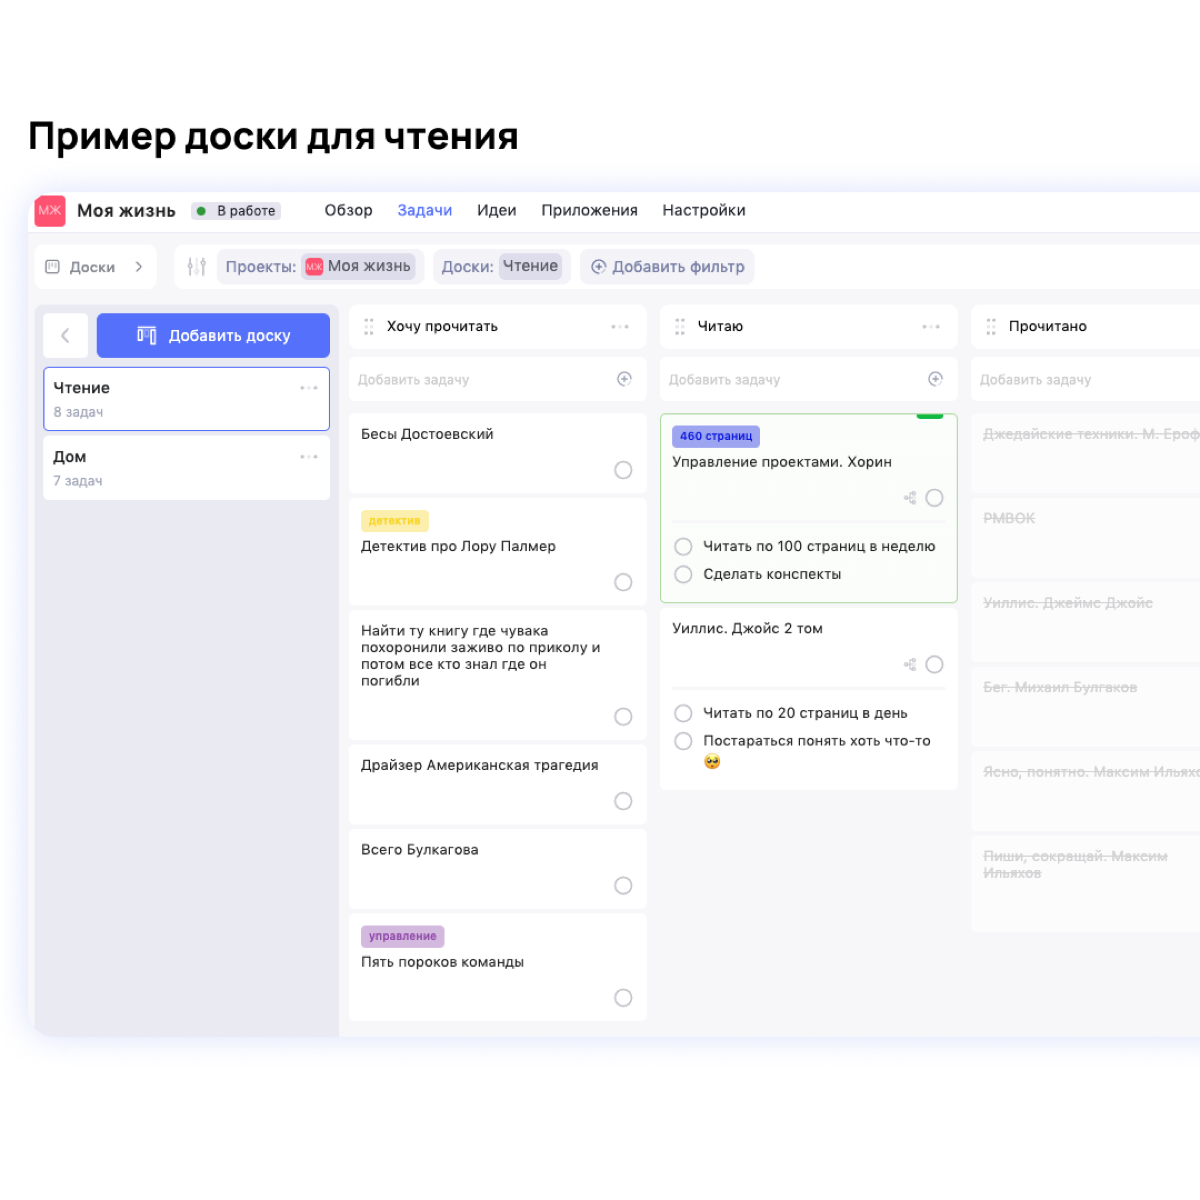The width and height of the screenshot is (1200, 1200).
Task: Open completed card Ясно, понятно. Максим
Action: point(1086,792)
